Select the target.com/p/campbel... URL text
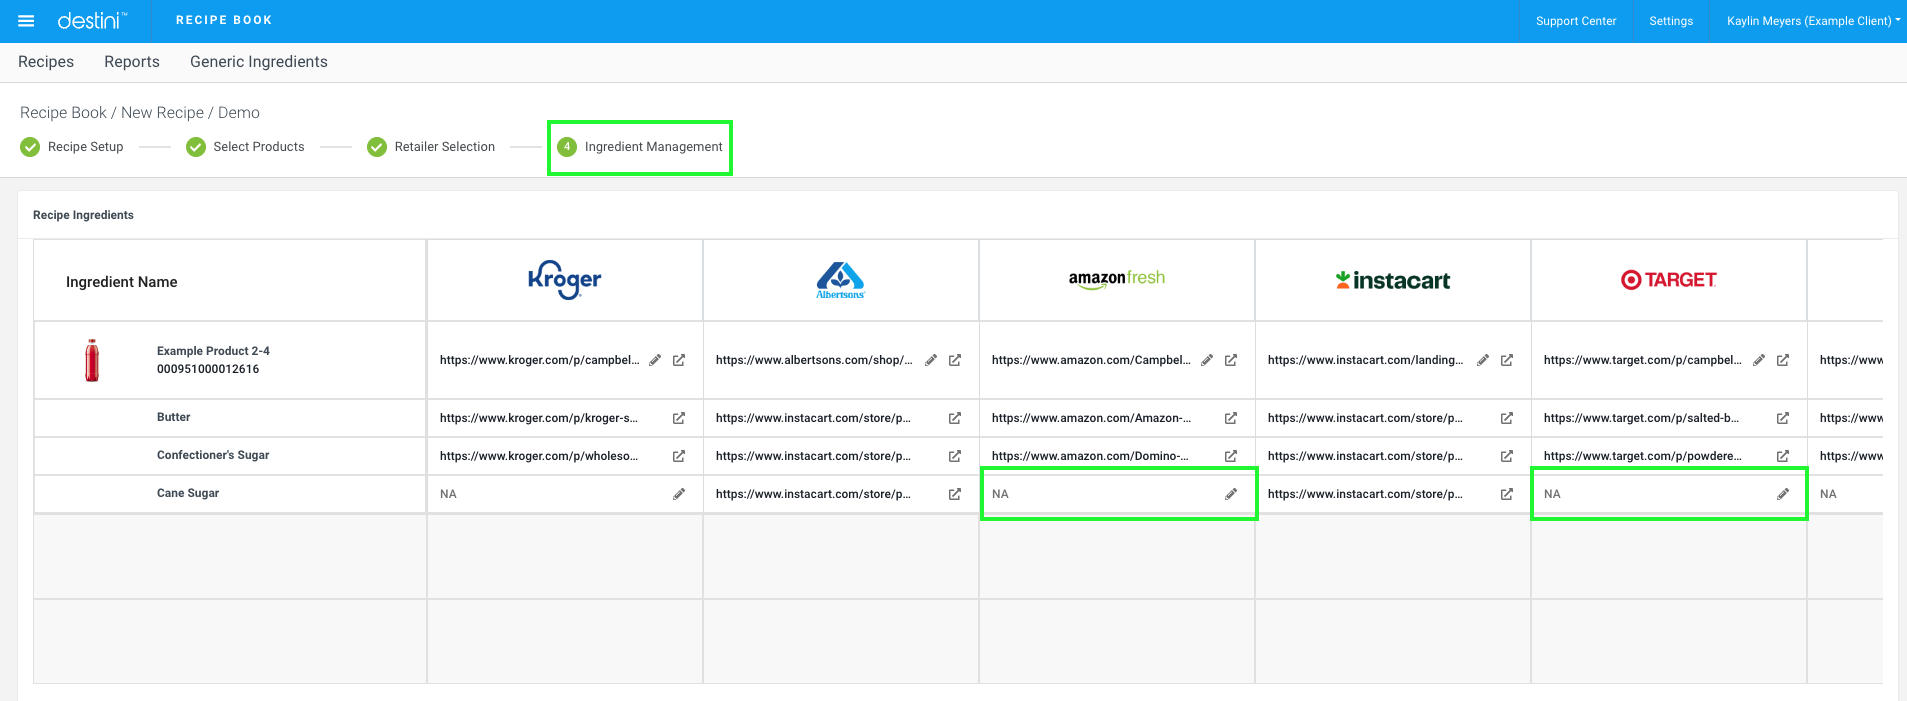This screenshot has width=1907, height=701. (x=1642, y=360)
